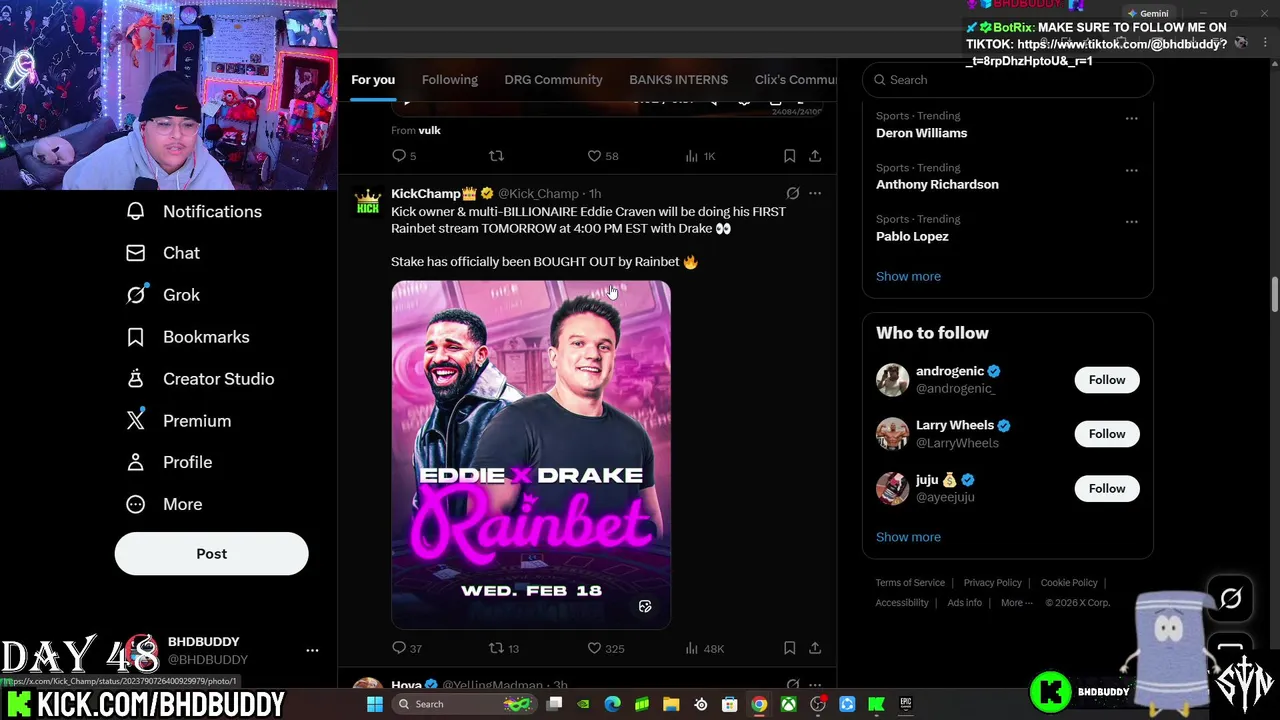
Task: Bookmark the KickChamp Rainbet post
Action: 789,648
